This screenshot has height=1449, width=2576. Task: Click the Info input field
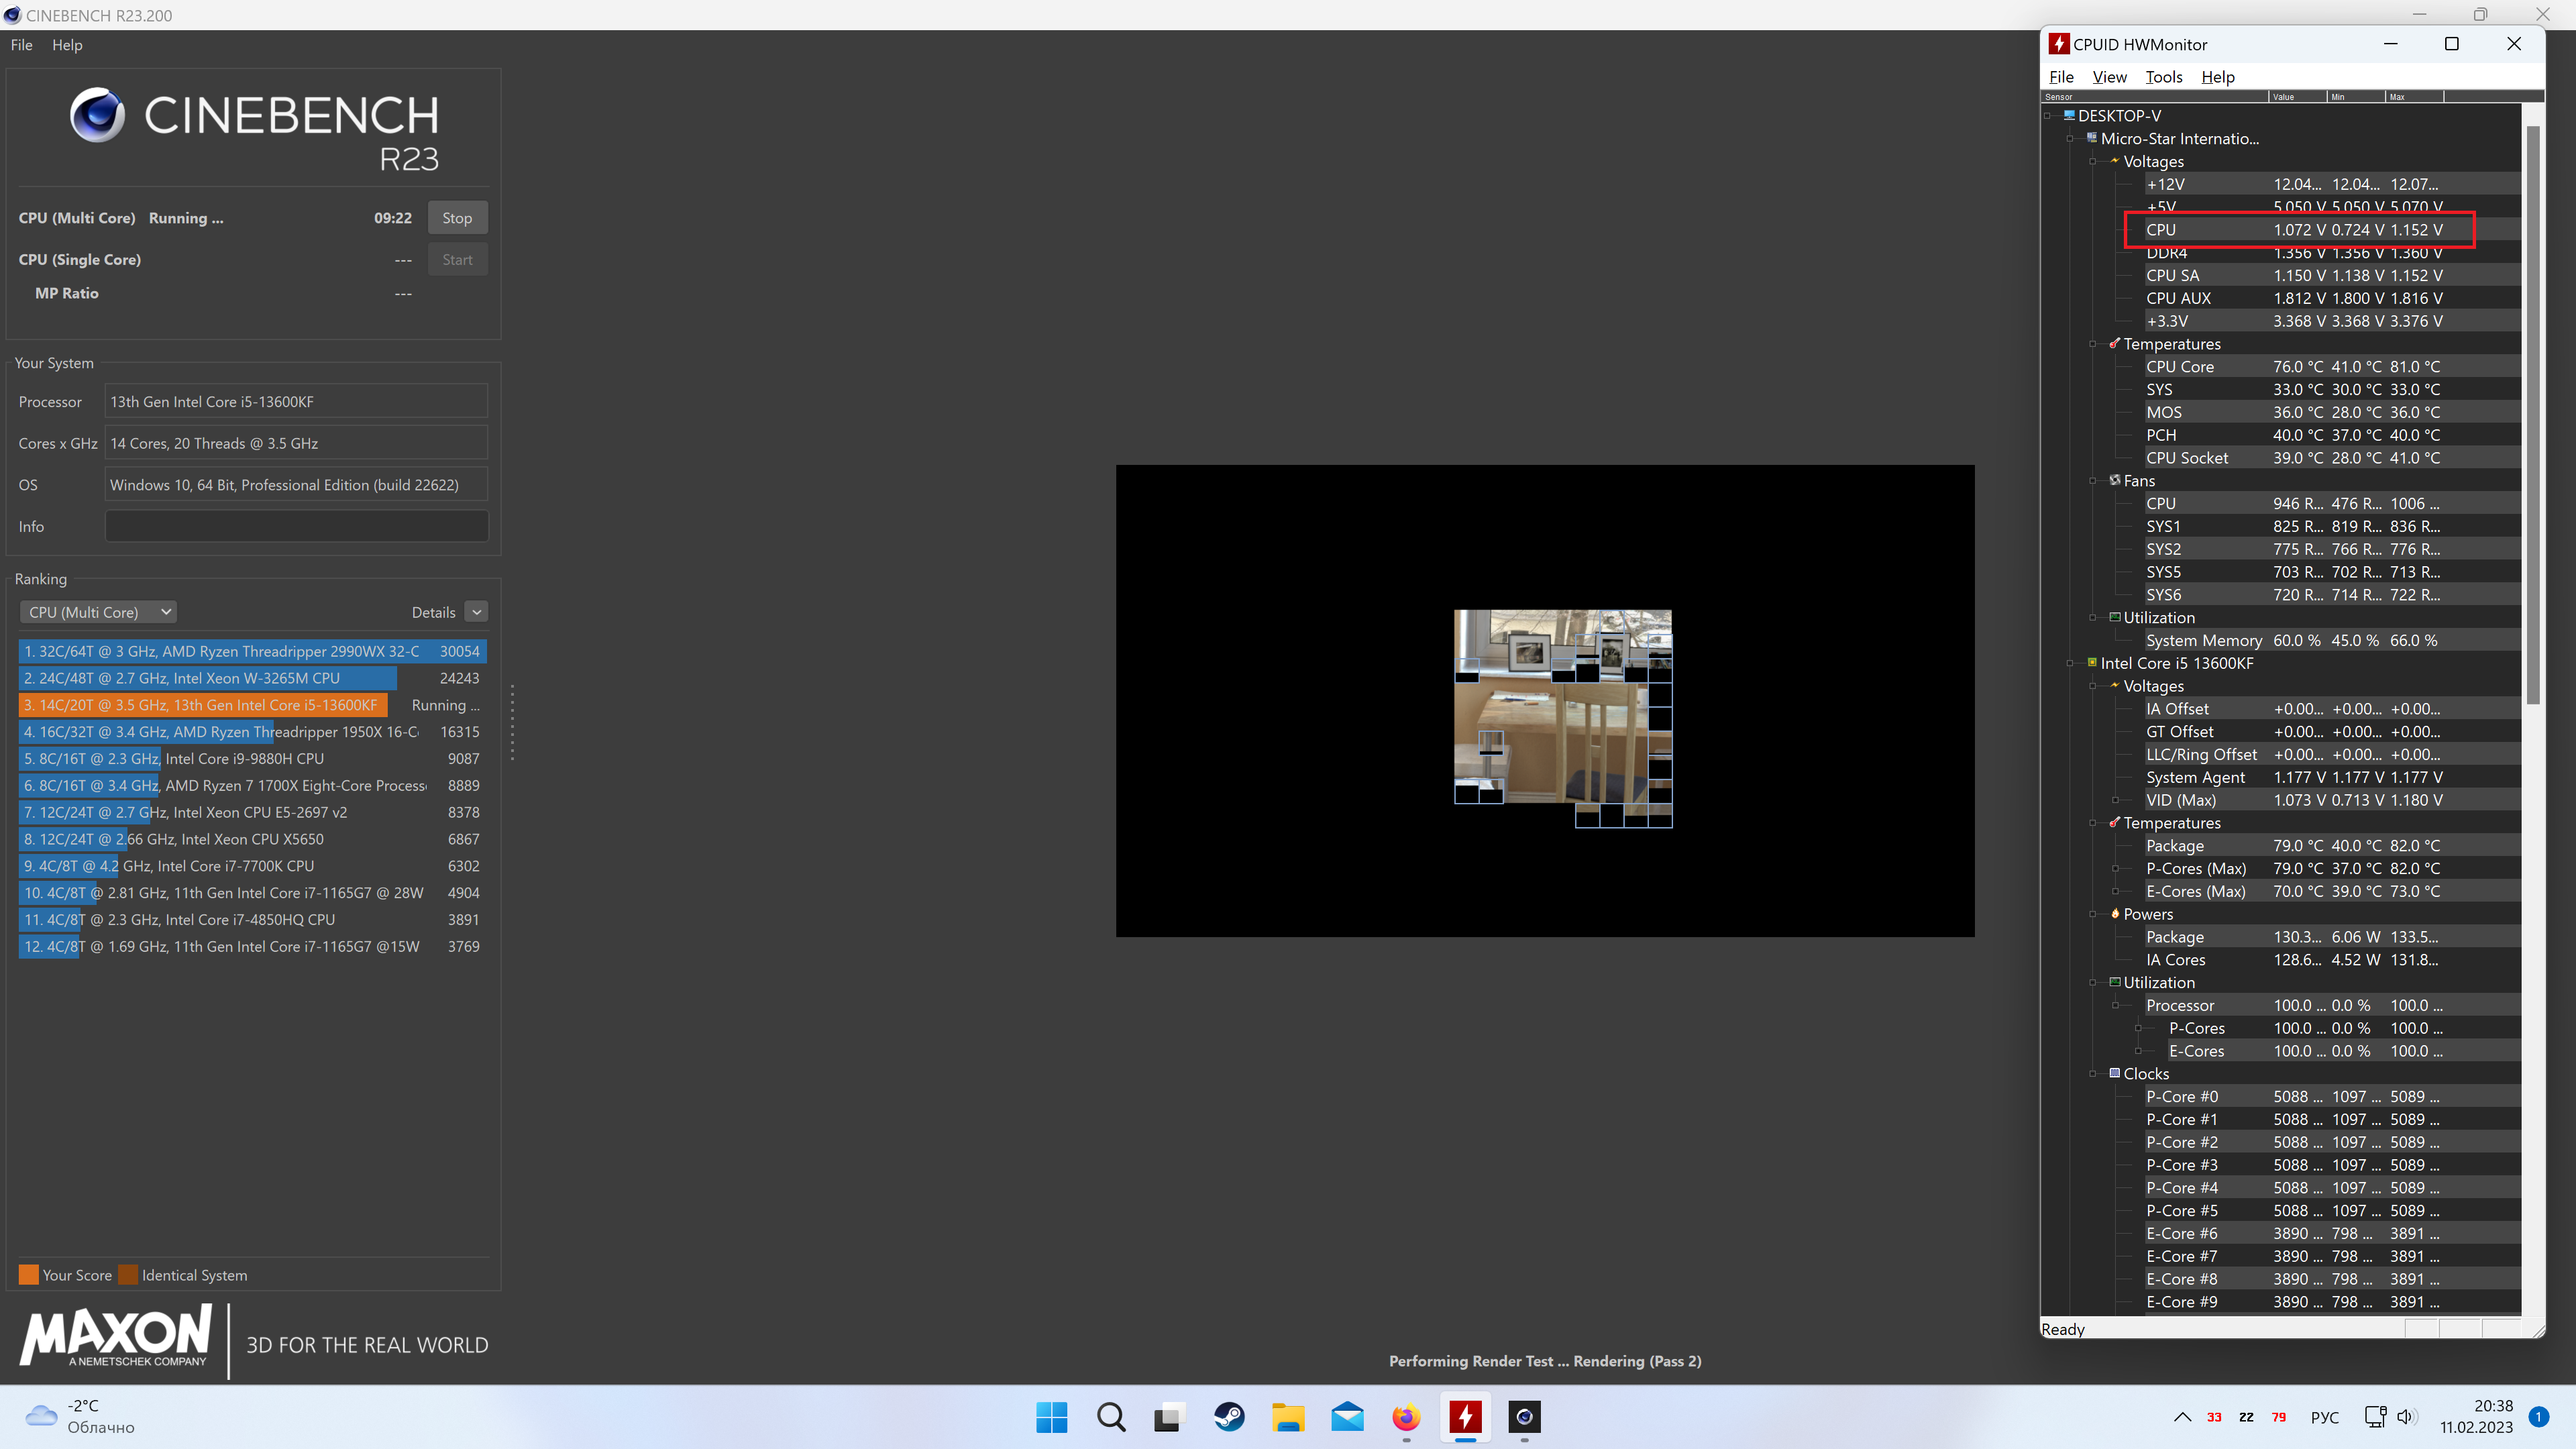(296, 526)
